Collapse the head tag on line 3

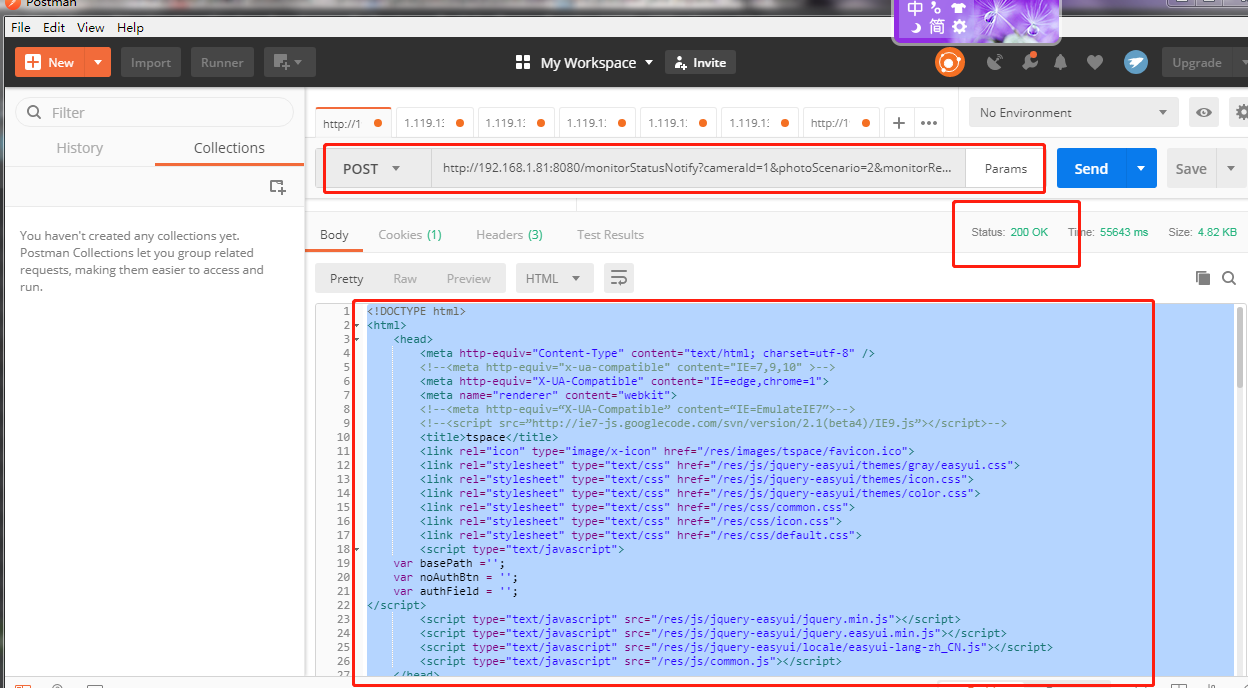357,340
